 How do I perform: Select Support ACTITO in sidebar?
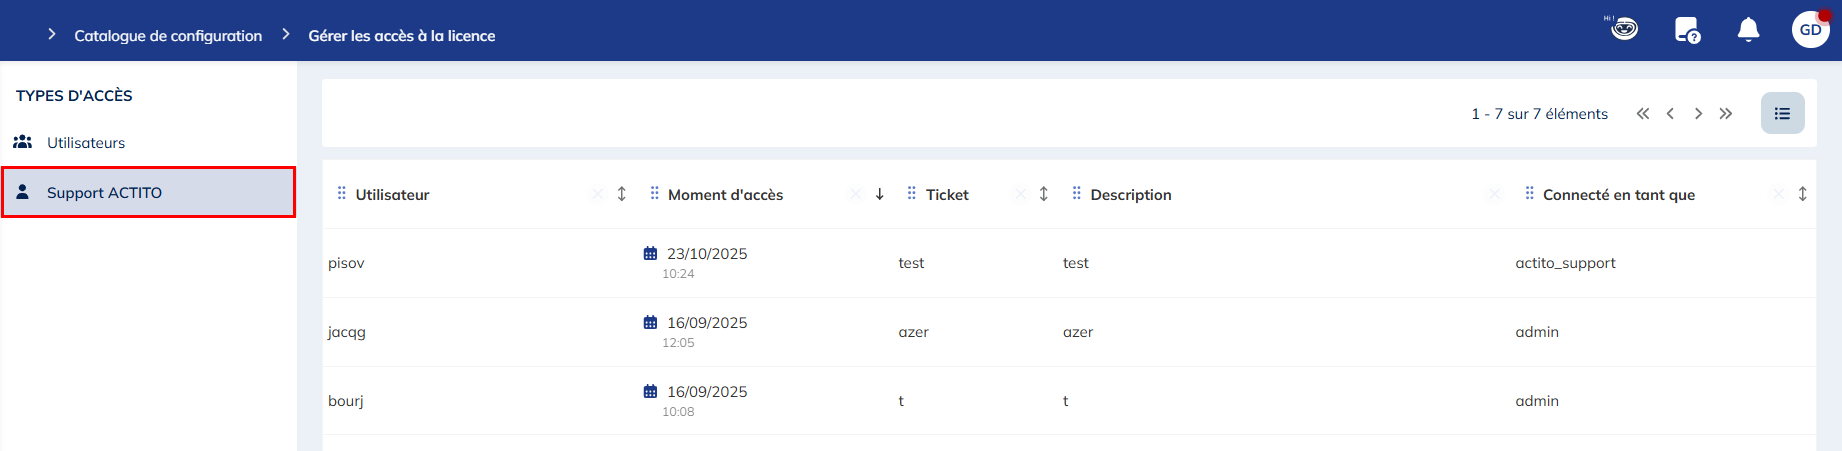tap(104, 193)
